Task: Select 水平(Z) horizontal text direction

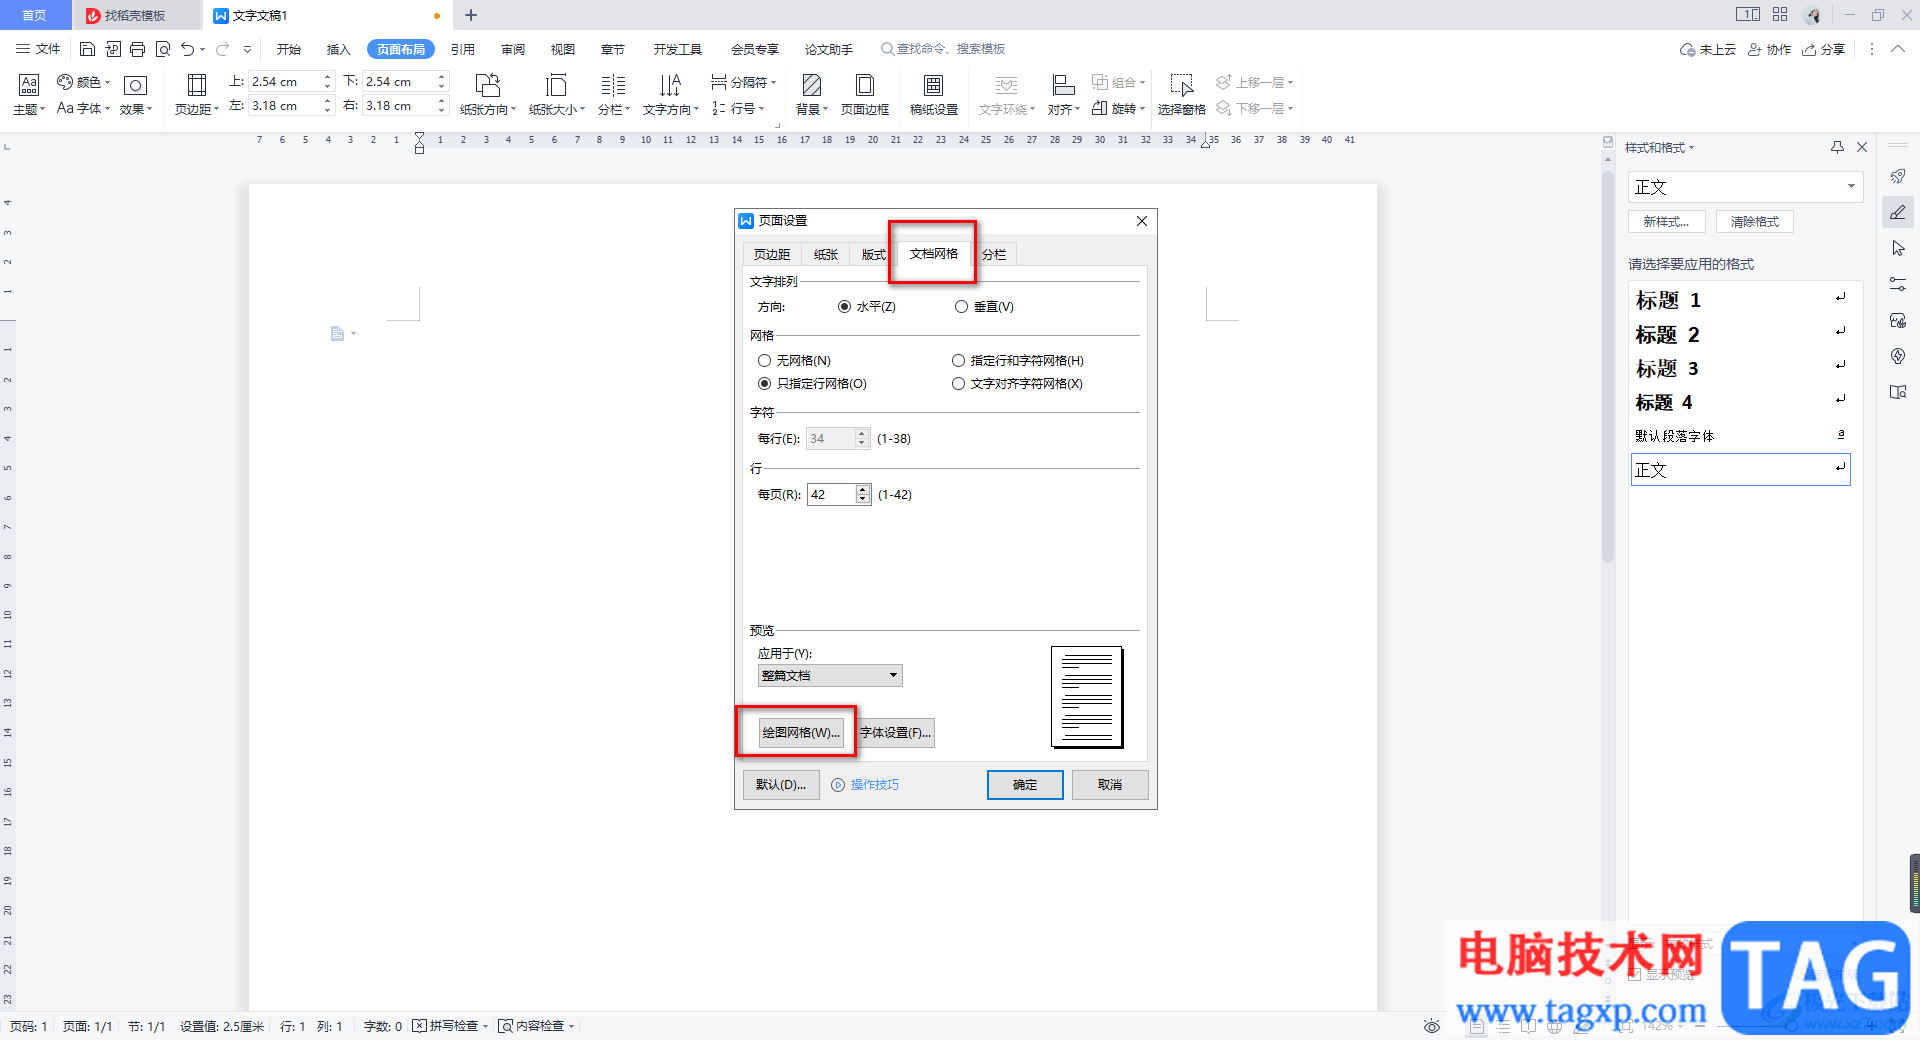Action: [867, 307]
